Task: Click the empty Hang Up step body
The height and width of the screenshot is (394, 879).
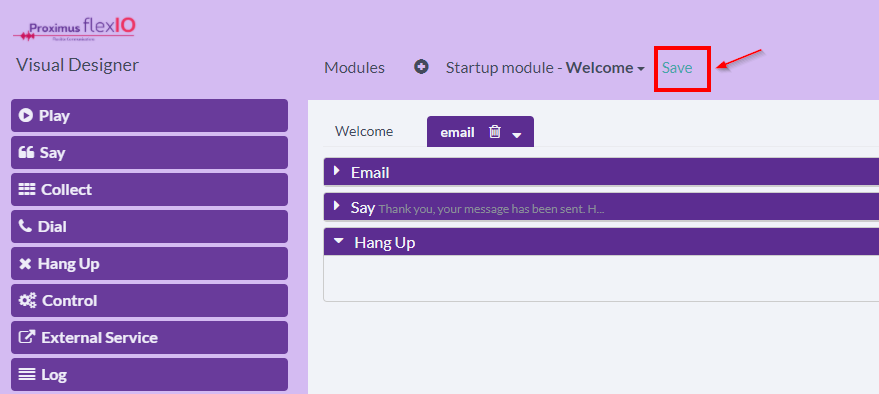Action: click(601, 278)
